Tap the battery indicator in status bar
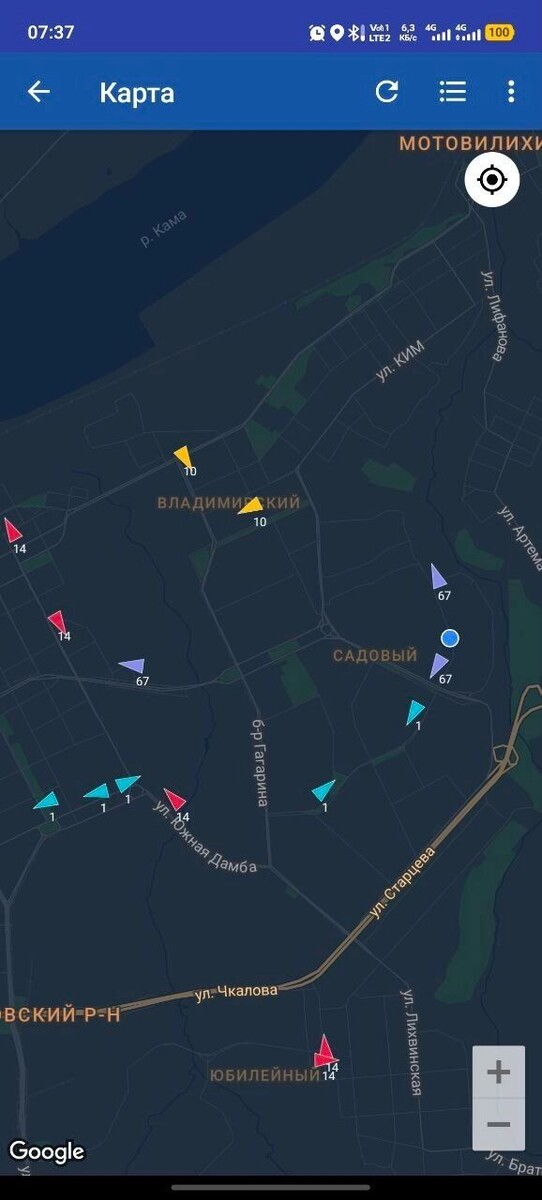The width and height of the screenshot is (542, 1200). pos(499,33)
